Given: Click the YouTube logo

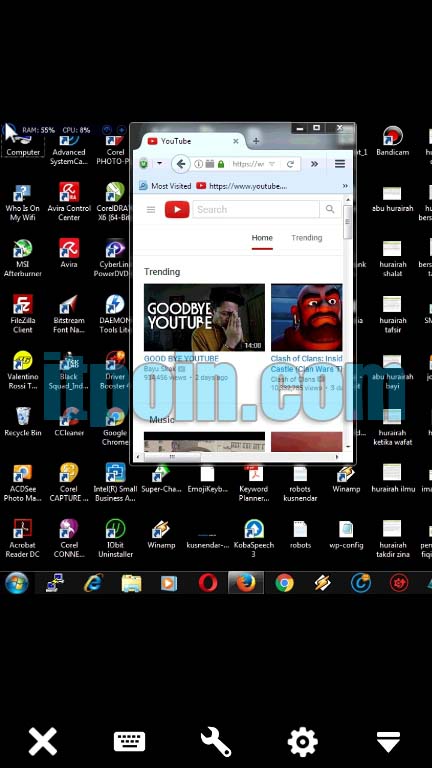Looking at the screenshot, I should tap(177, 210).
